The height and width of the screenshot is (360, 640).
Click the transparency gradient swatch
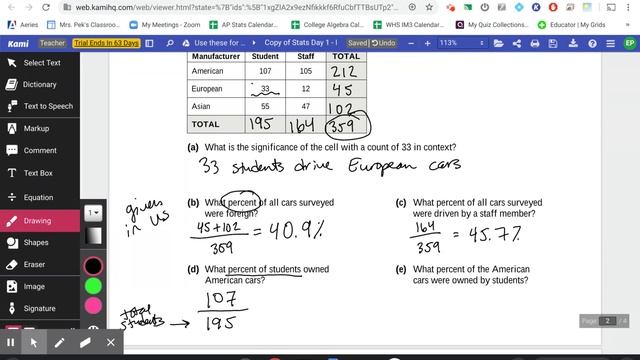93,236
